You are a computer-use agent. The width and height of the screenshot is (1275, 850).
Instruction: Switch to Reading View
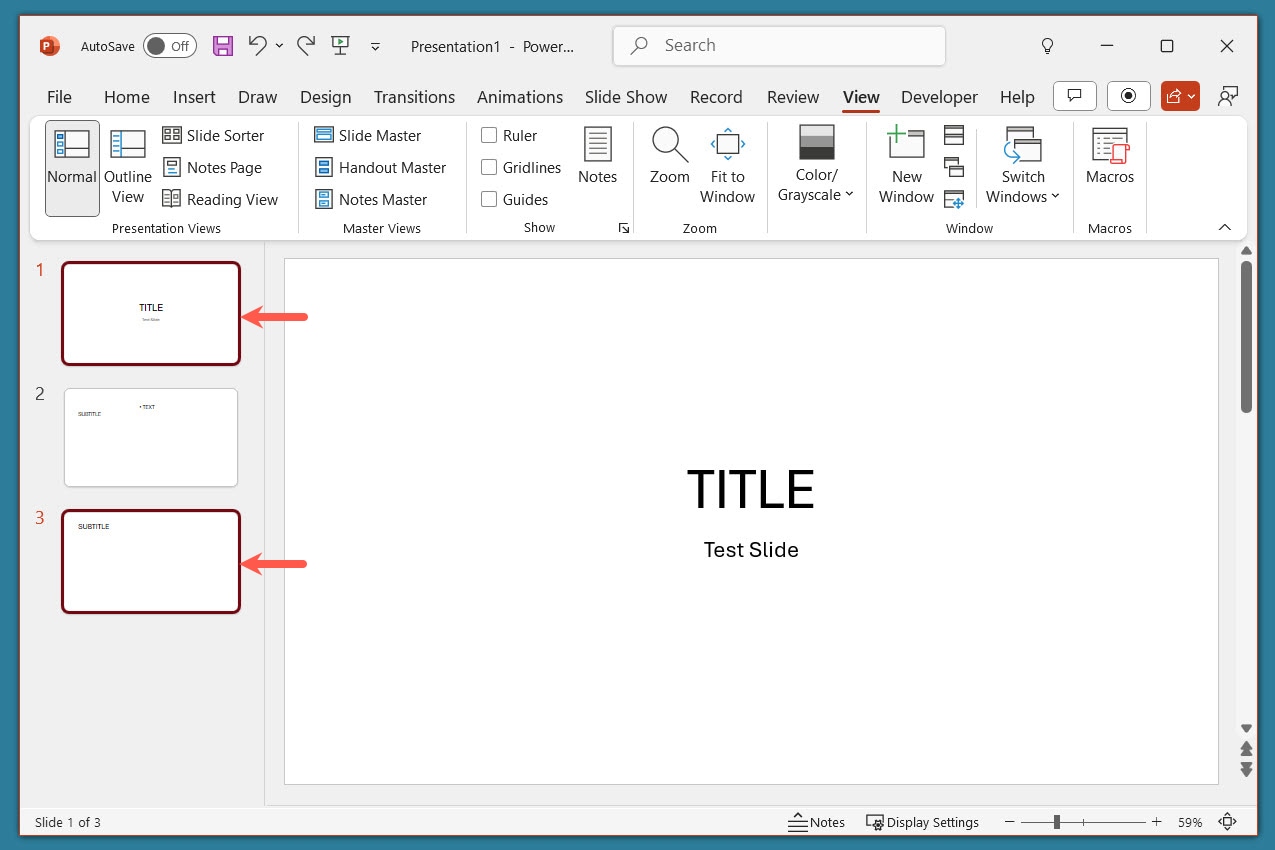[x=220, y=199]
